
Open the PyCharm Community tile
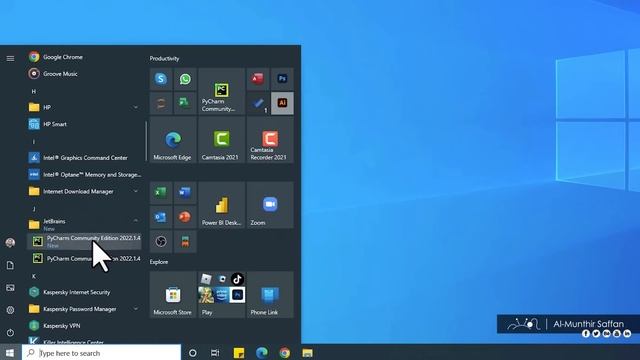222,91
